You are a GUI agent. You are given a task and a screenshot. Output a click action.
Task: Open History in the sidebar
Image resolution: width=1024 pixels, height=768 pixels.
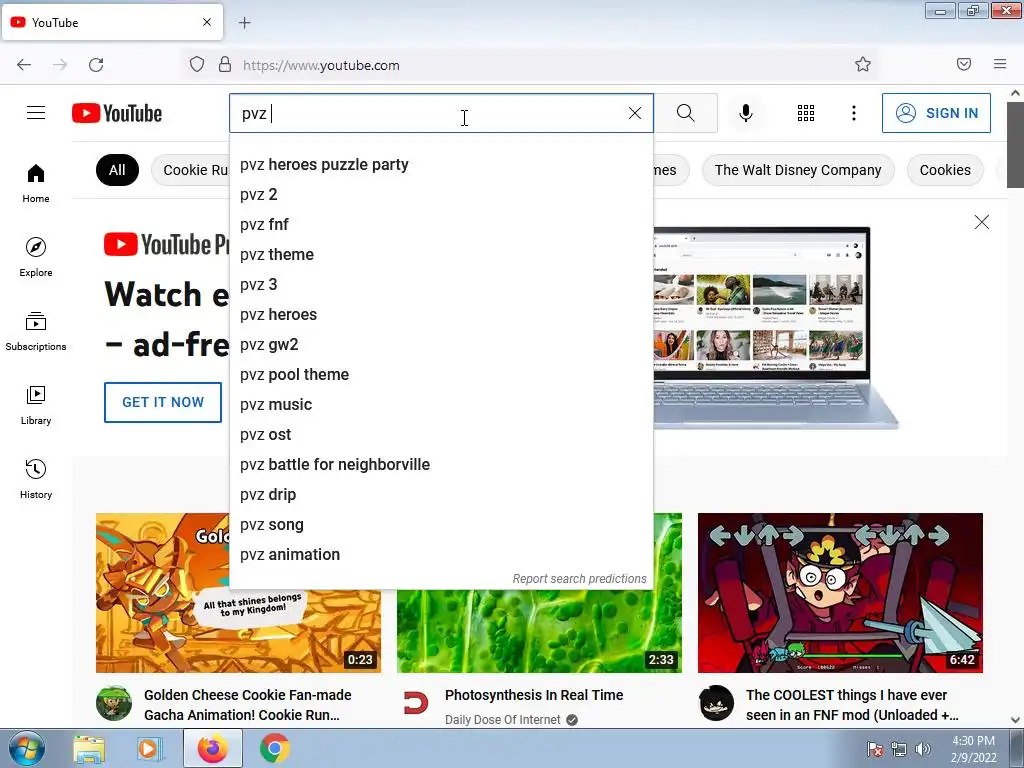pos(36,479)
